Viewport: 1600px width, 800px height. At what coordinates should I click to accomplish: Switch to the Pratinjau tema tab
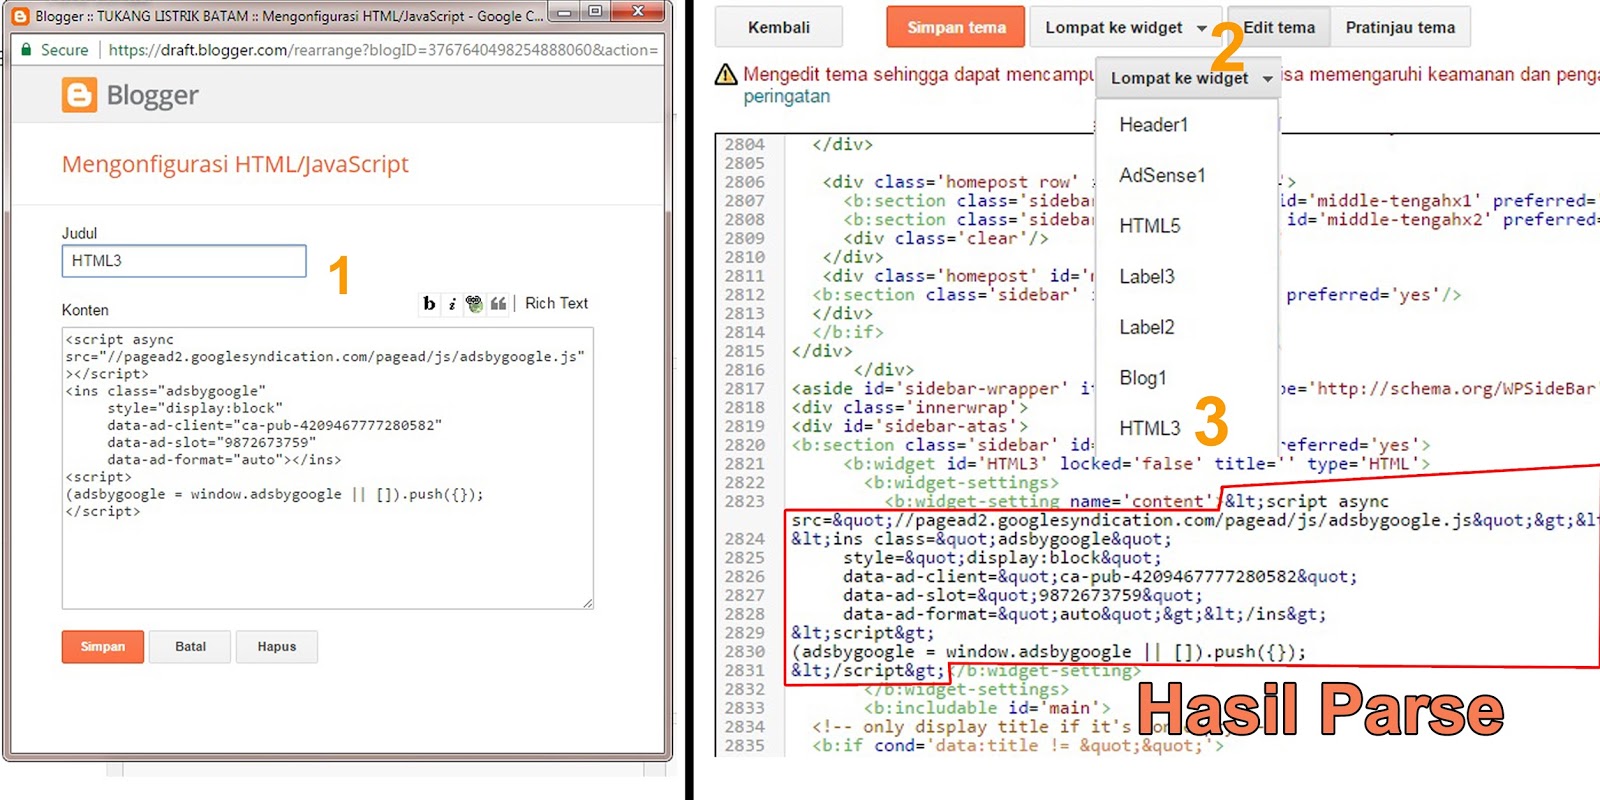1400,28
